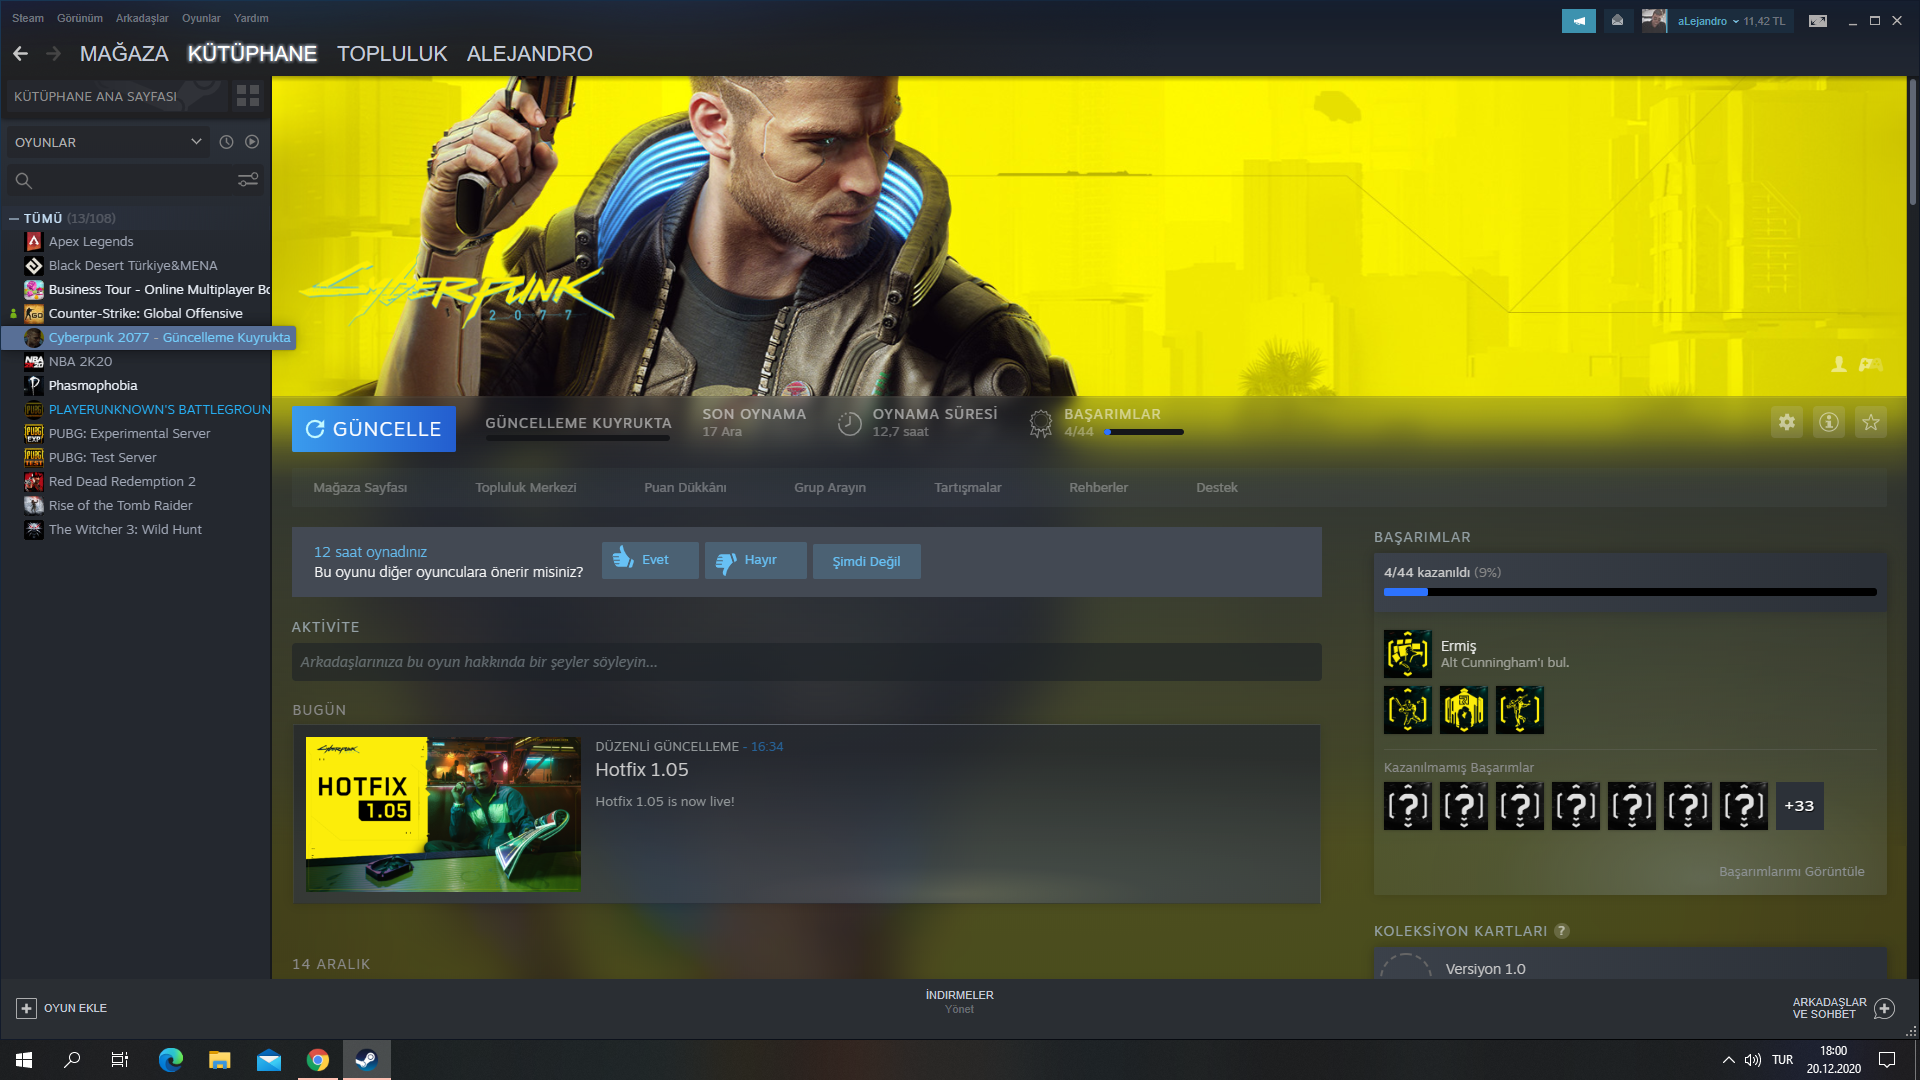Open the Oyunlar menu
This screenshot has height=1080, width=1920.
(201, 18)
